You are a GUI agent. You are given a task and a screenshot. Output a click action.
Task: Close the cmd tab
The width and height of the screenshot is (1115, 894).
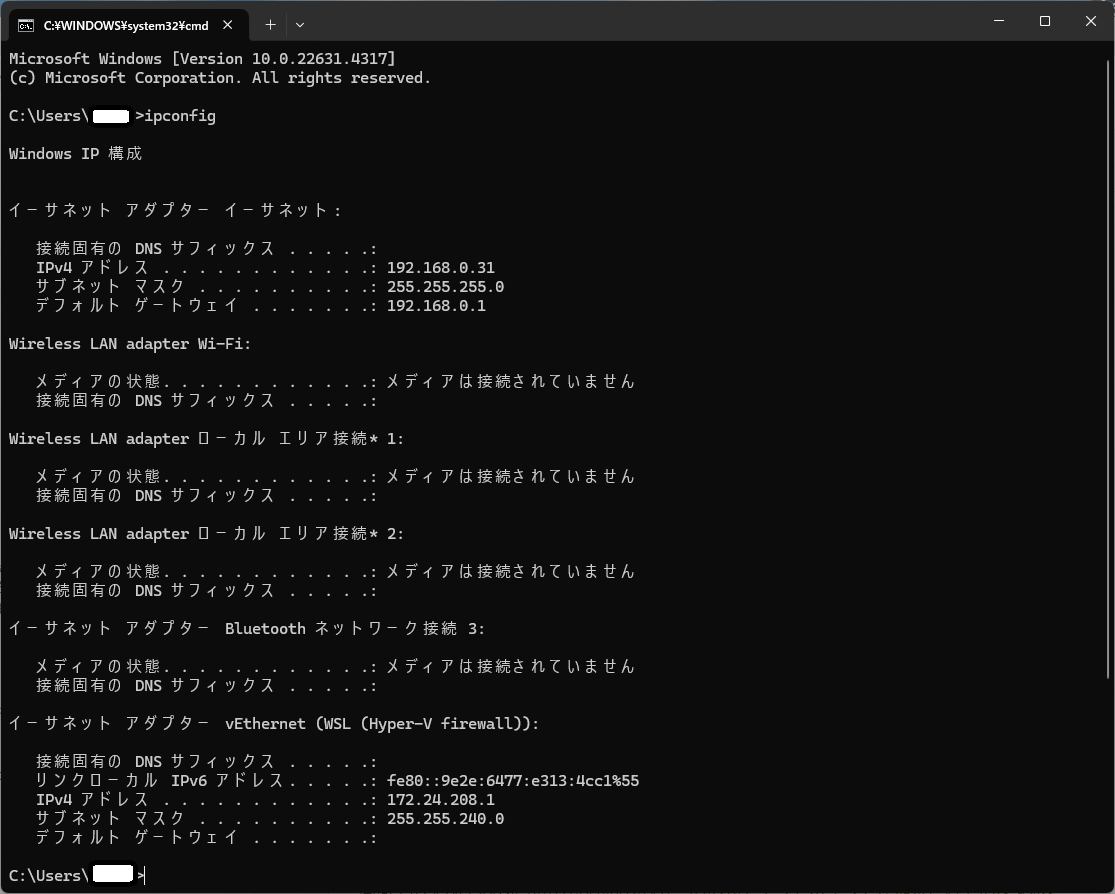(228, 25)
